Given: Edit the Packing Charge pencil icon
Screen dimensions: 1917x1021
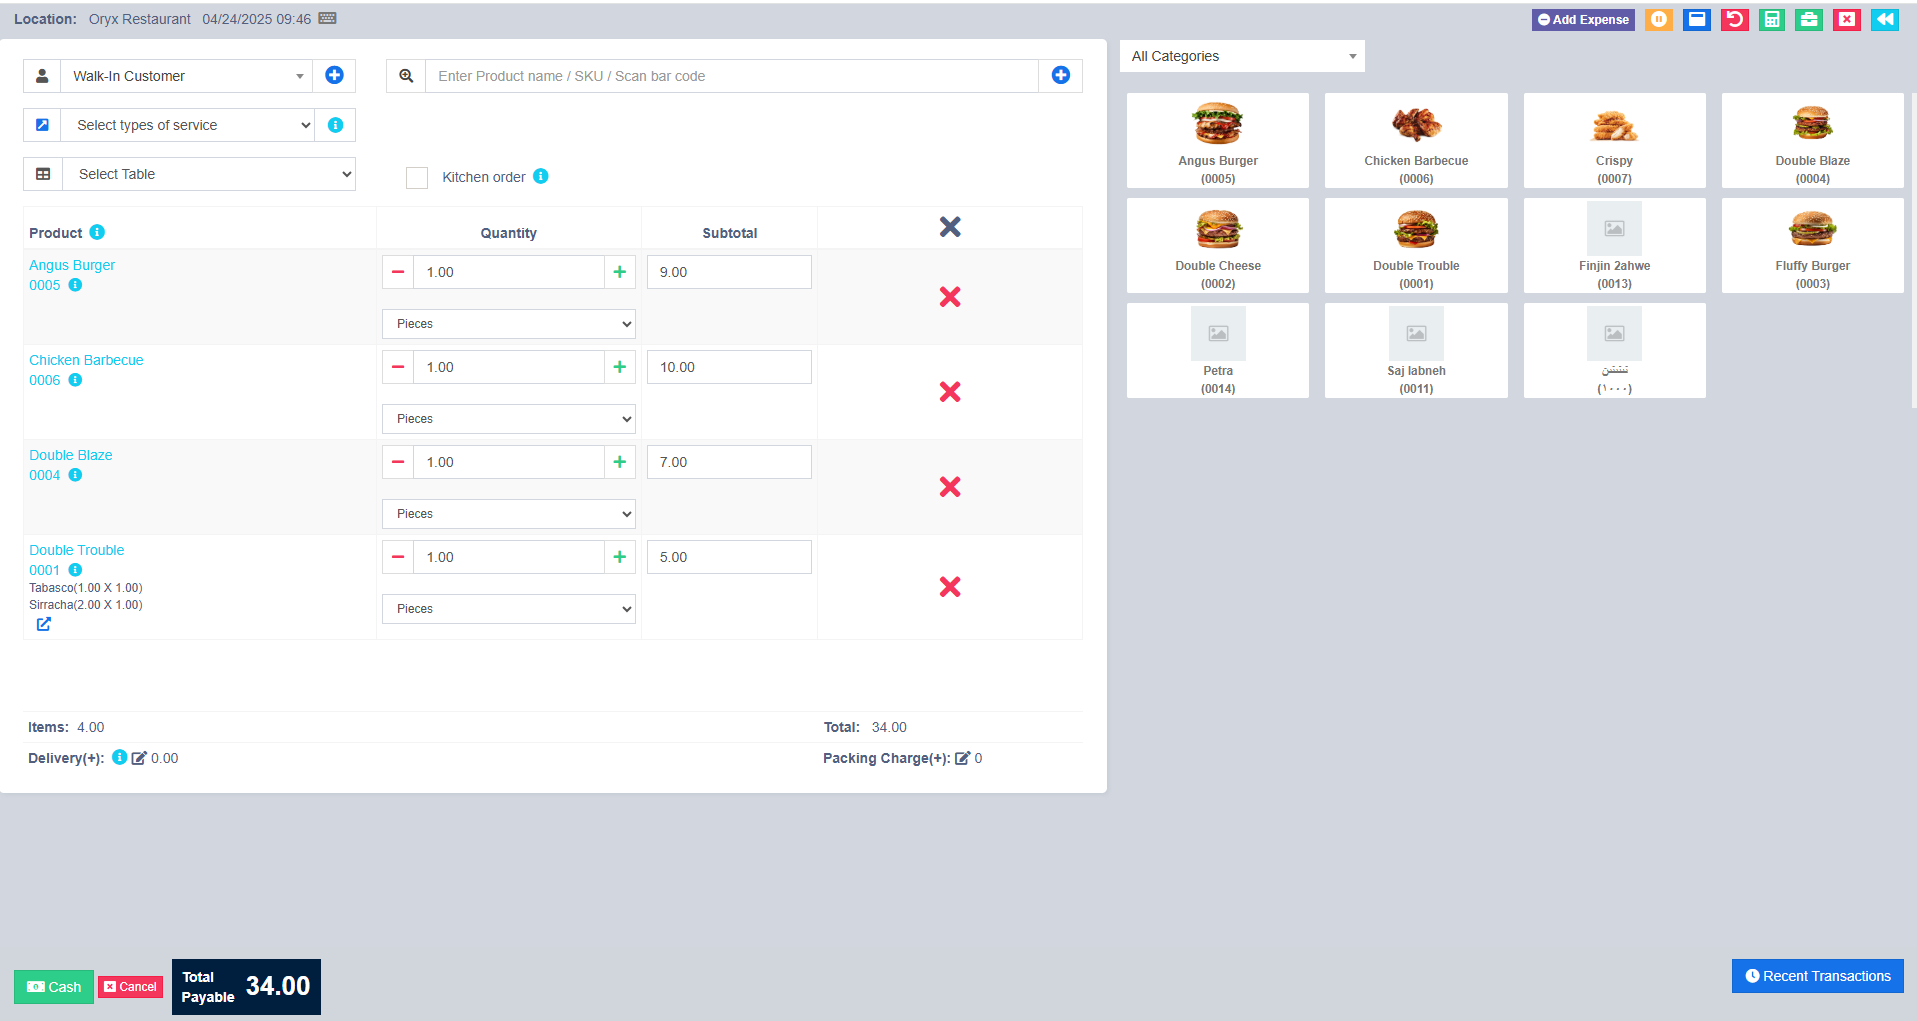Looking at the screenshot, I should [962, 758].
